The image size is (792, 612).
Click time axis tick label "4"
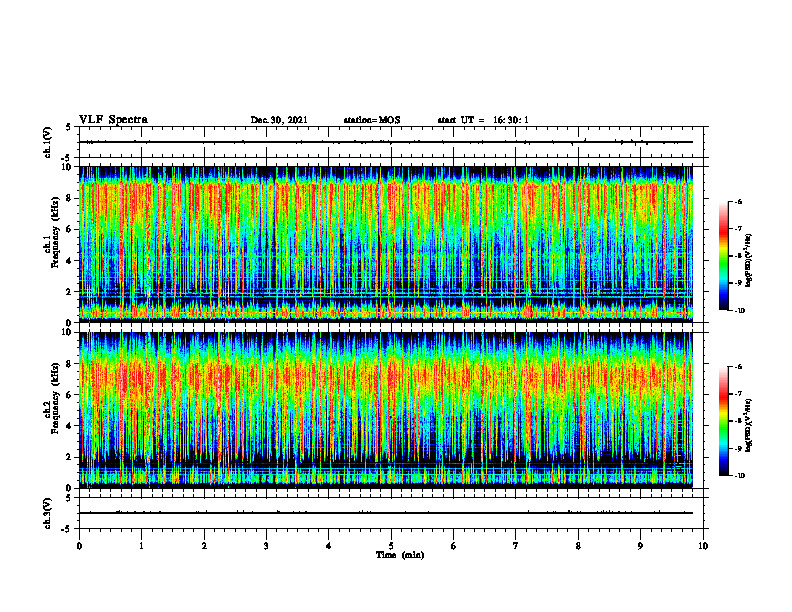click(329, 546)
